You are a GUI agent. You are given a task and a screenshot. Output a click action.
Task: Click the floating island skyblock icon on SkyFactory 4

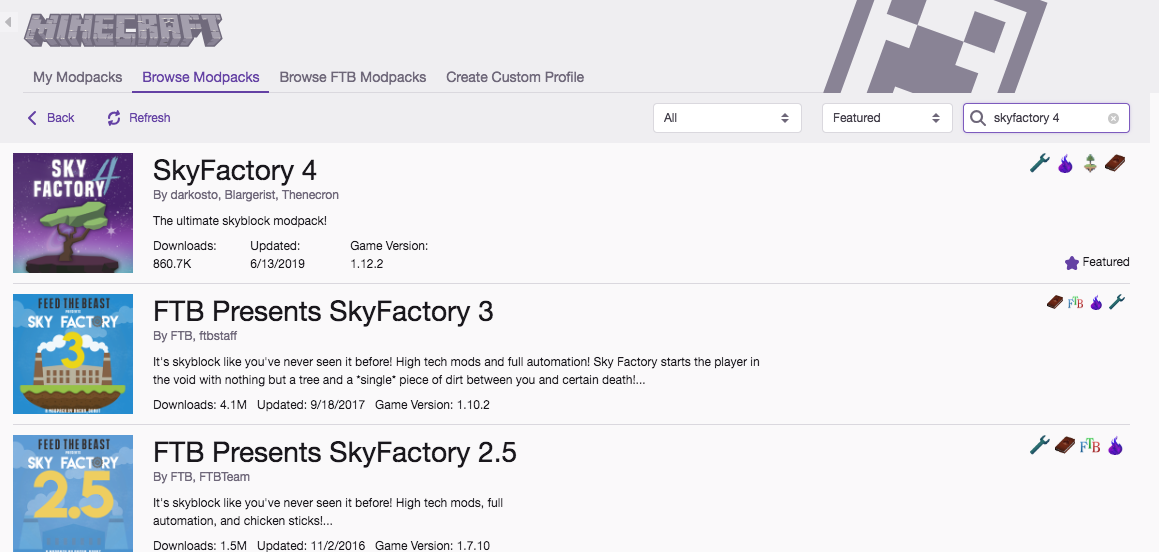(1090, 163)
